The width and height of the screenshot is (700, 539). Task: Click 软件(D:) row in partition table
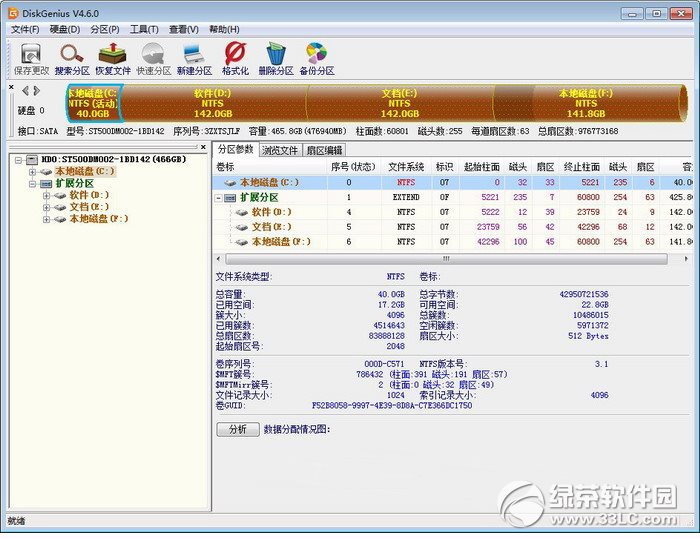pos(452,212)
